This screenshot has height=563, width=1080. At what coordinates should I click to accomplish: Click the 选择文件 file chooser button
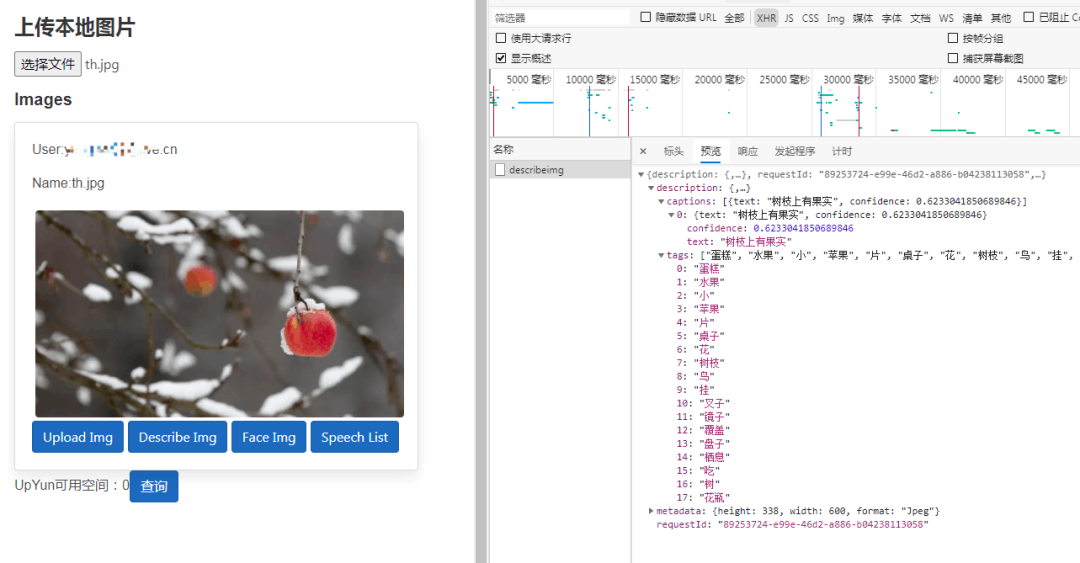(48, 64)
